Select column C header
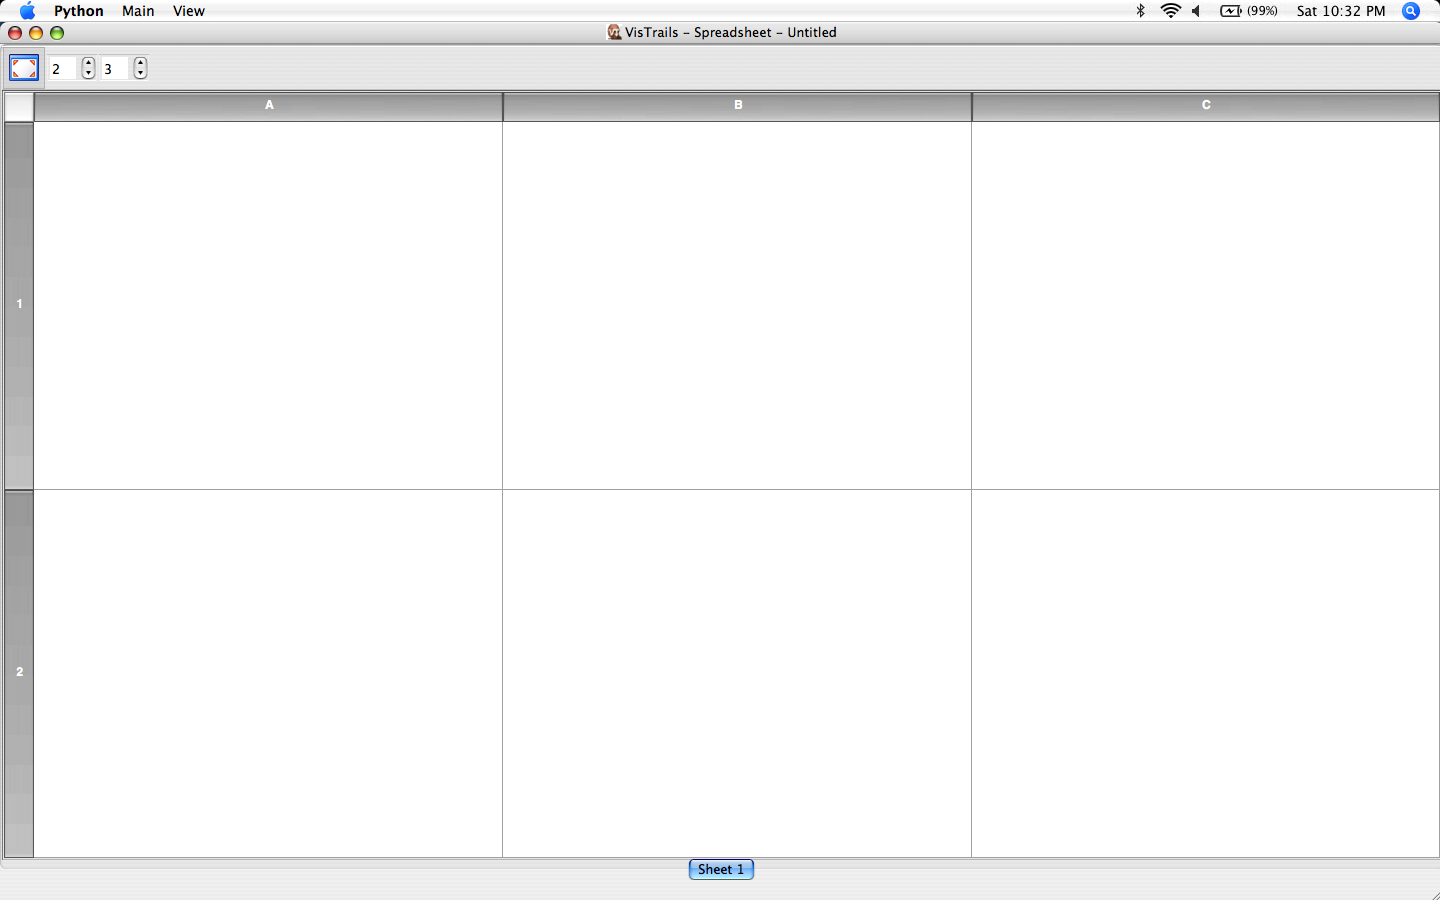This screenshot has width=1440, height=900. click(x=1206, y=105)
